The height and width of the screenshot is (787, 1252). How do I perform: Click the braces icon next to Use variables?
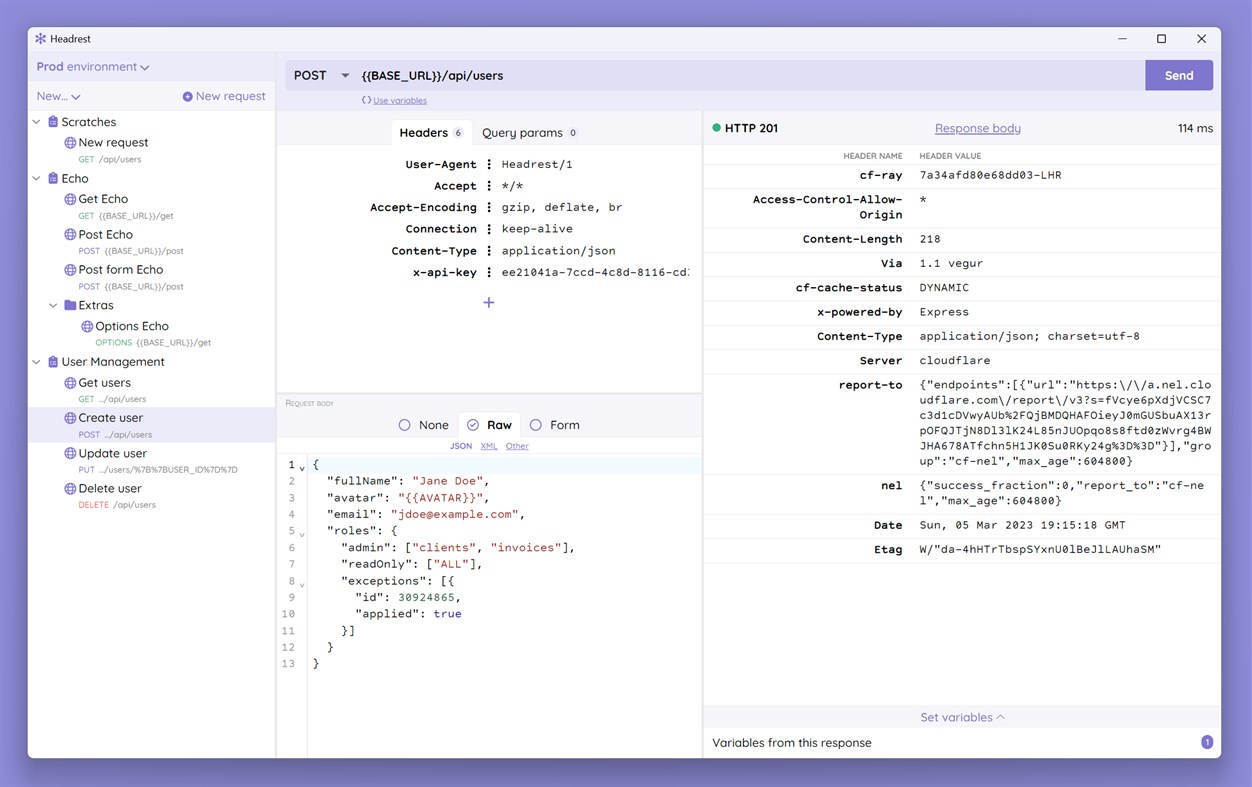366,100
